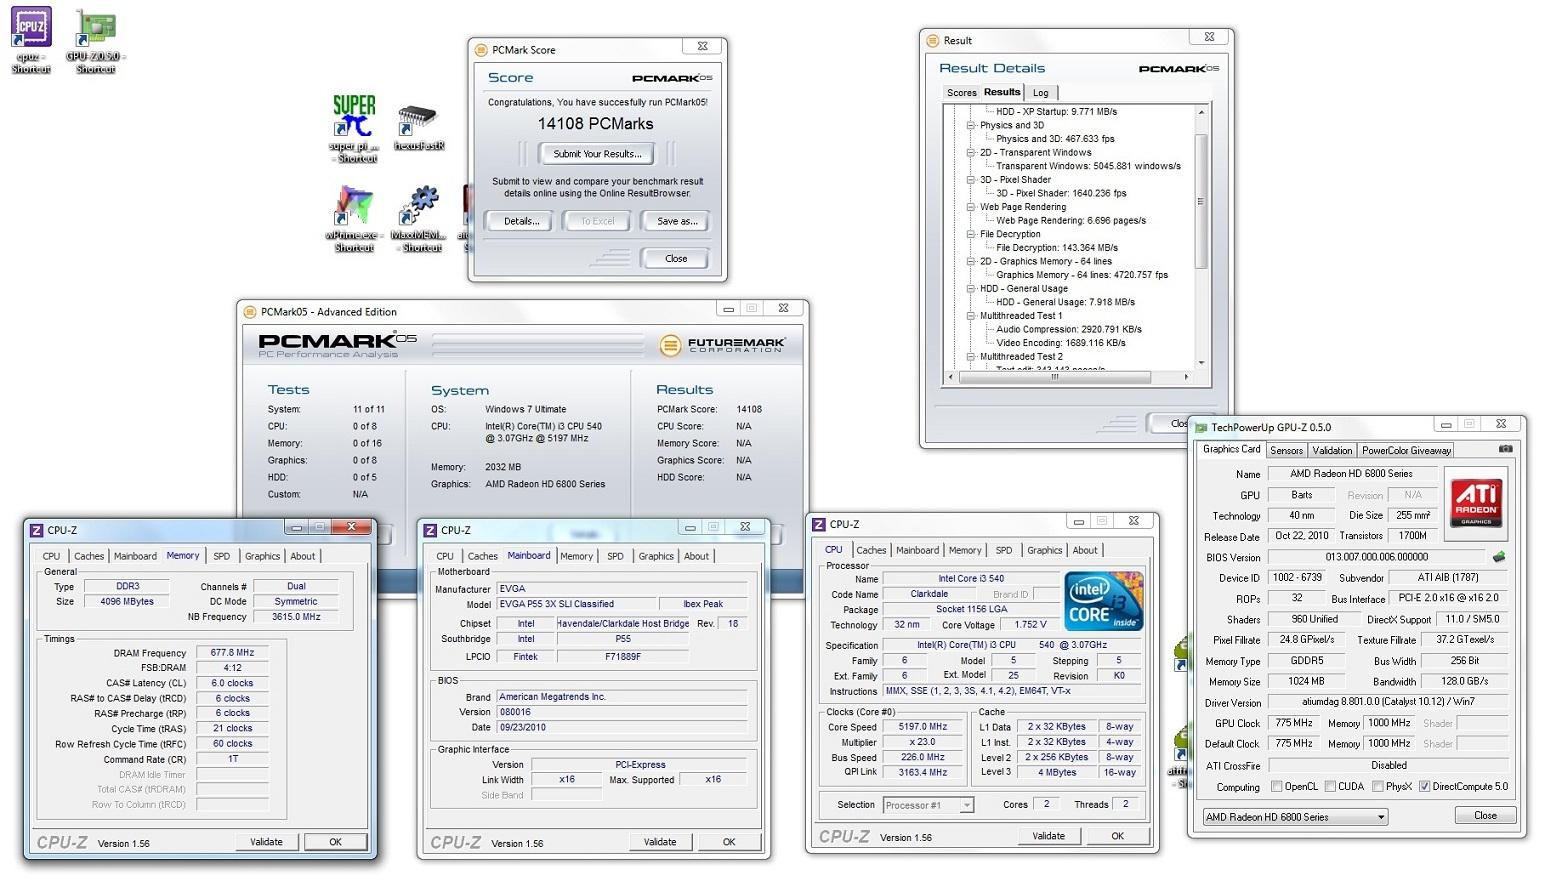Click OK in CPU-Z Memory window
The height and width of the screenshot is (881, 1545).
point(336,842)
